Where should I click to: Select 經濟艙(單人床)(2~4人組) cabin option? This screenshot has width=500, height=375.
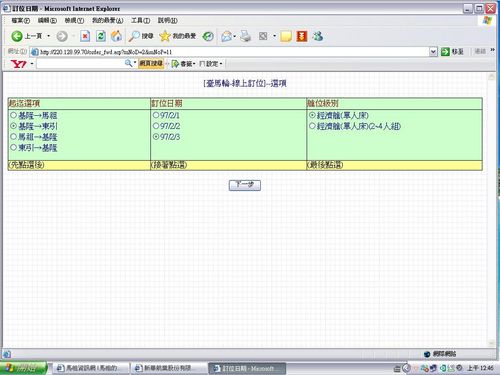(312, 126)
